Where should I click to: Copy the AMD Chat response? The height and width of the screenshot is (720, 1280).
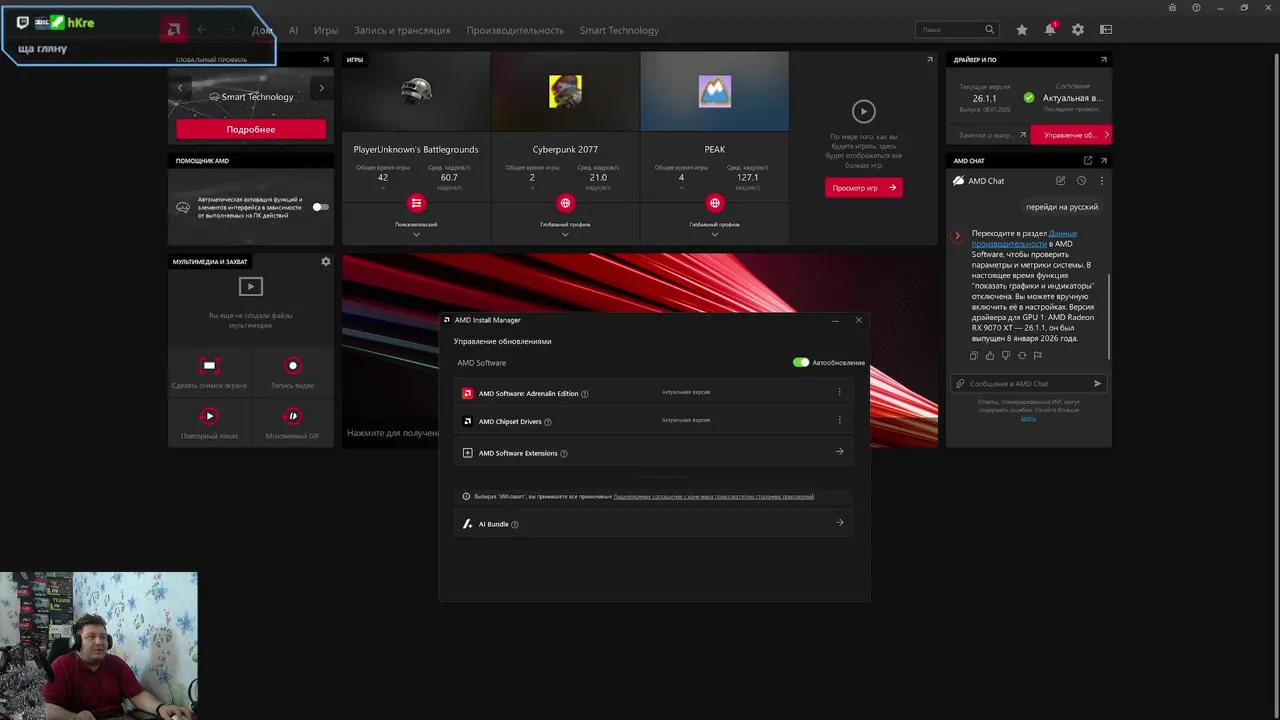(974, 355)
